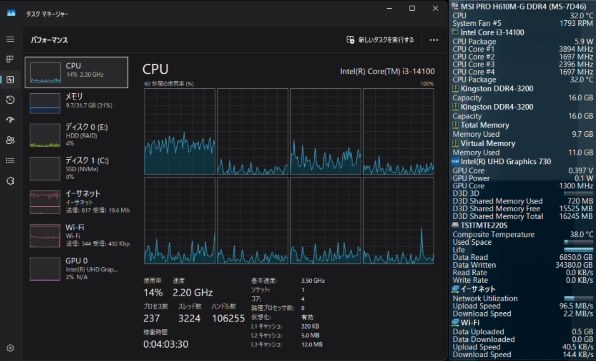Click the D3D 3D usage bar
596x361 pixels.
click(578, 193)
